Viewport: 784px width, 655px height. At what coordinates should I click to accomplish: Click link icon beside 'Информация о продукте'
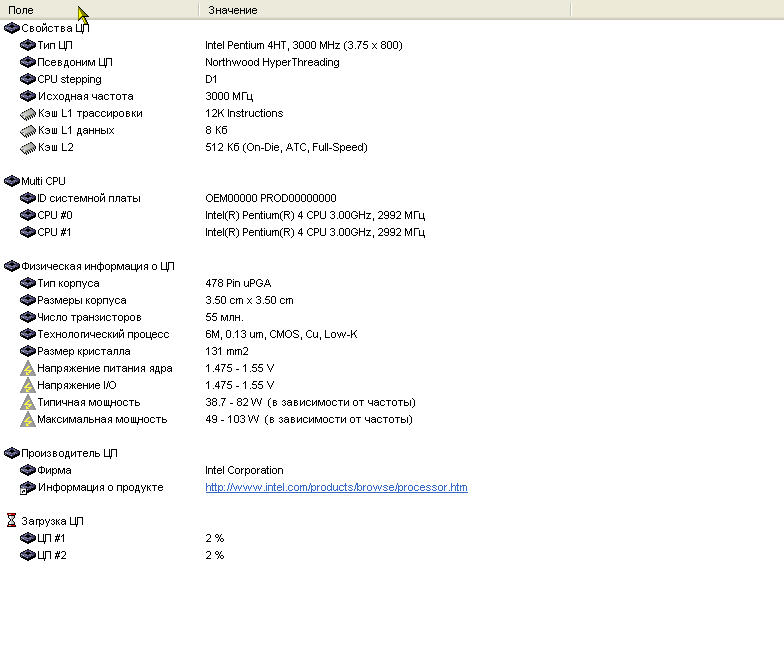(x=28, y=488)
